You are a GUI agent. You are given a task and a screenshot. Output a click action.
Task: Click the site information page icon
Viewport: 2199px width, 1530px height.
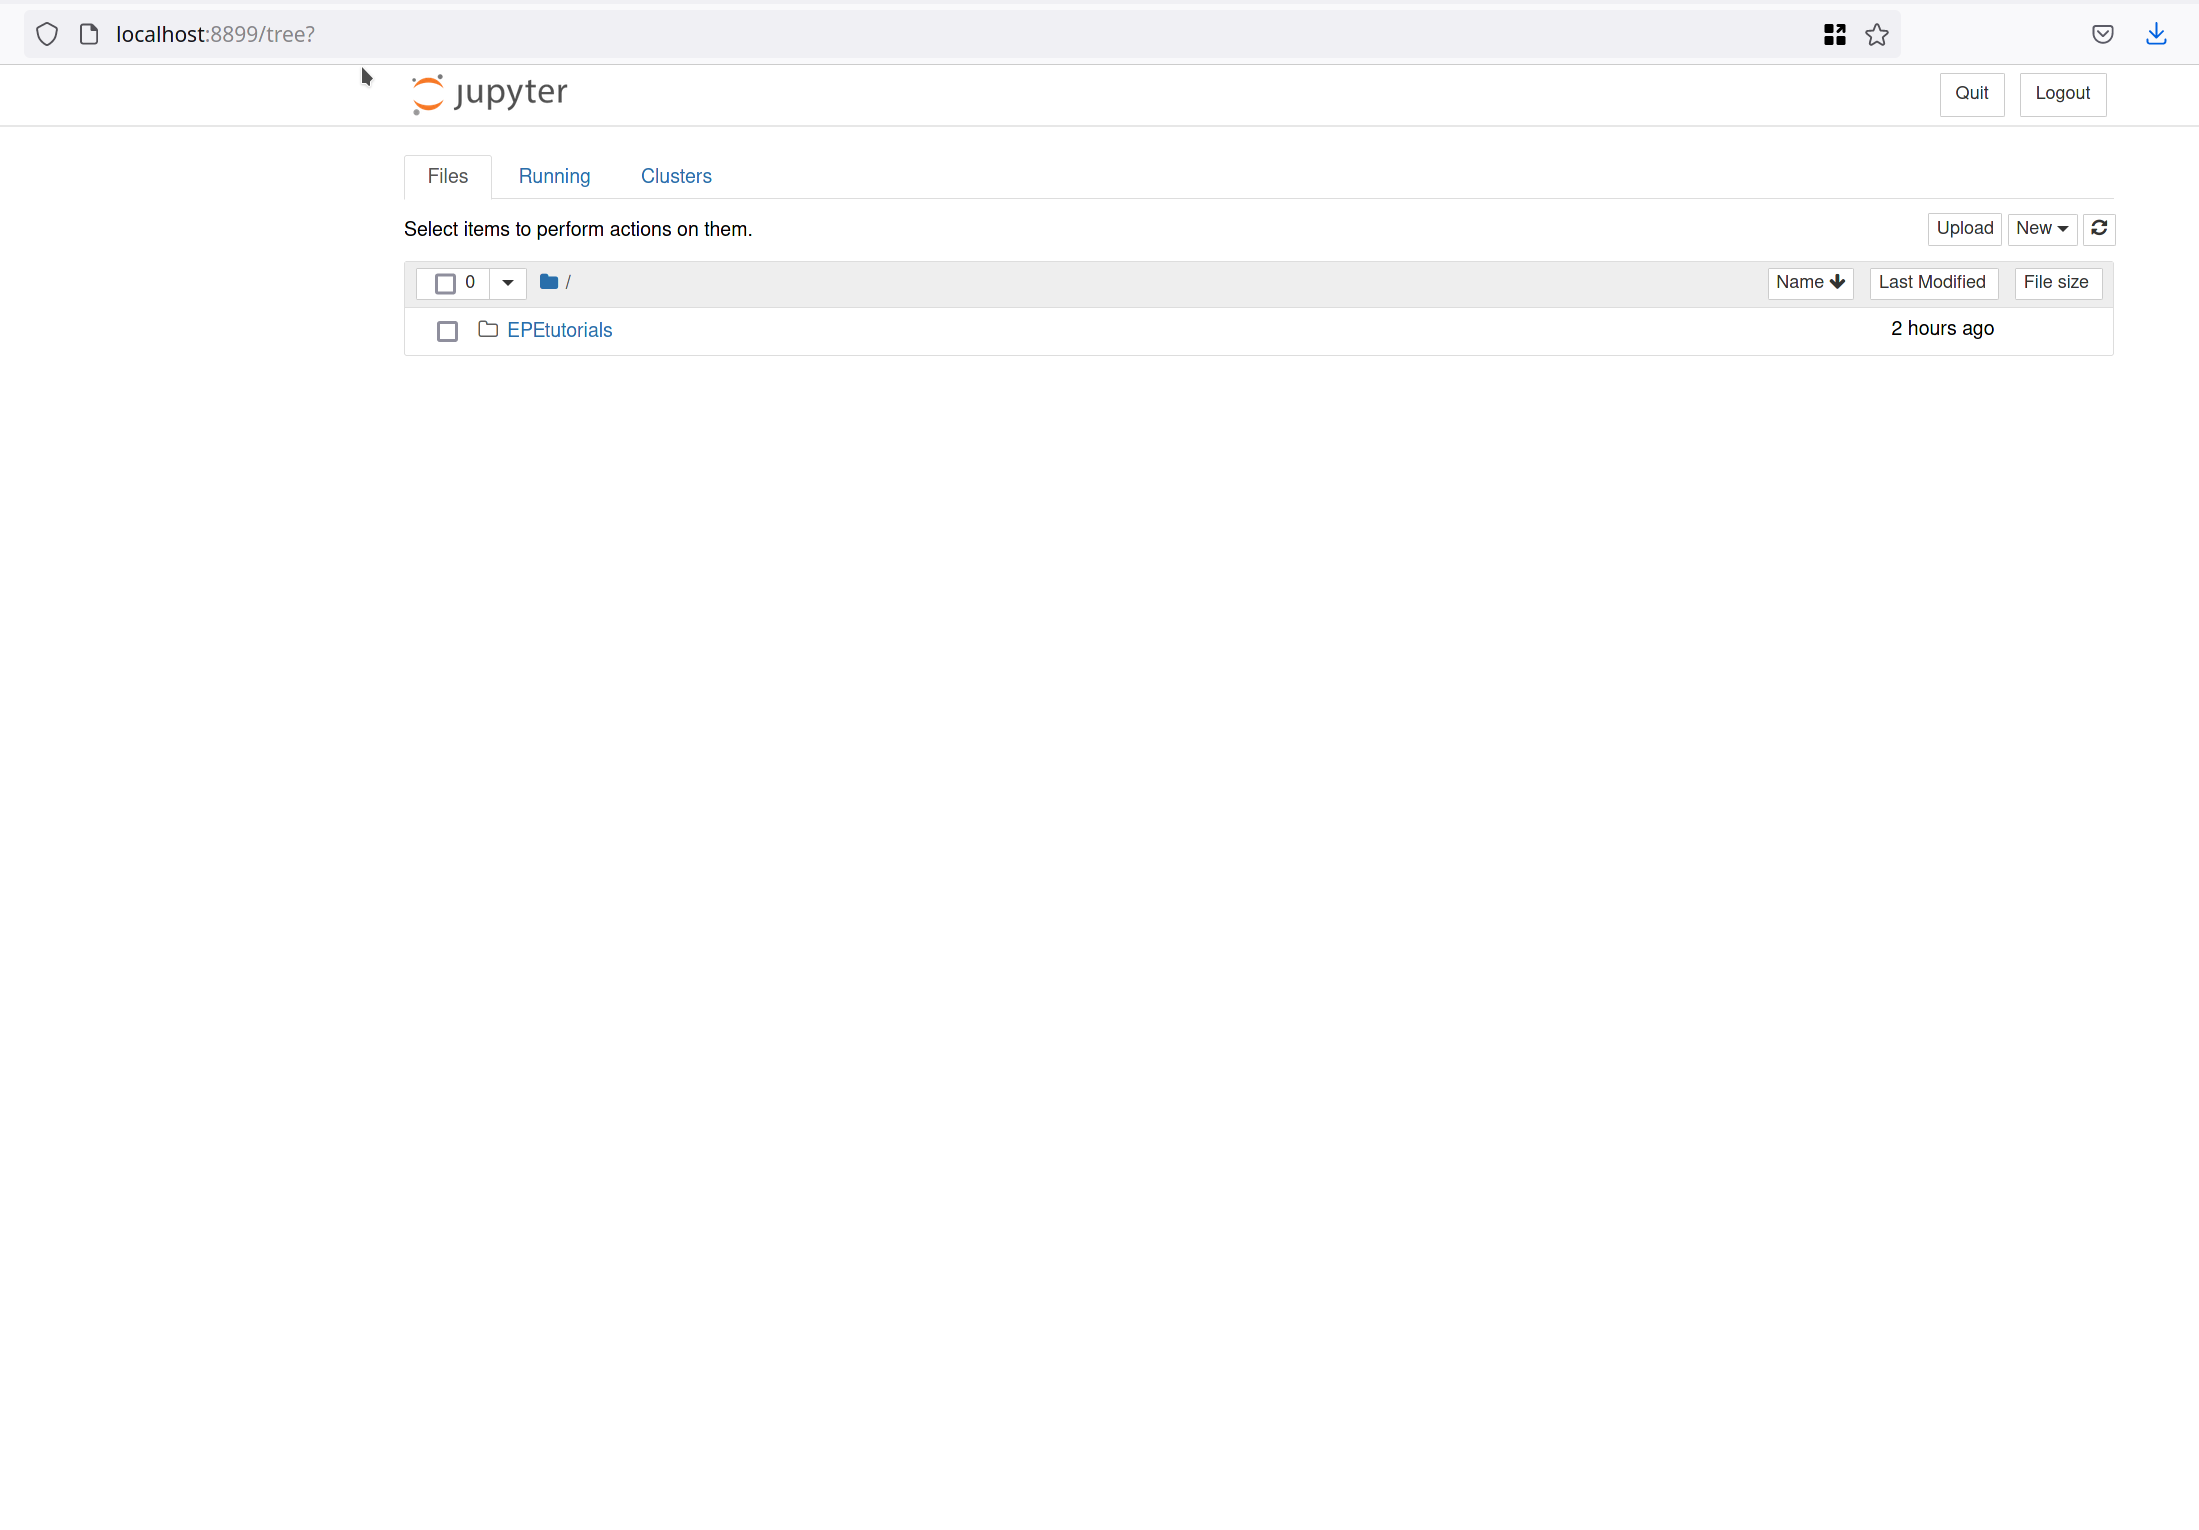click(x=89, y=35)
